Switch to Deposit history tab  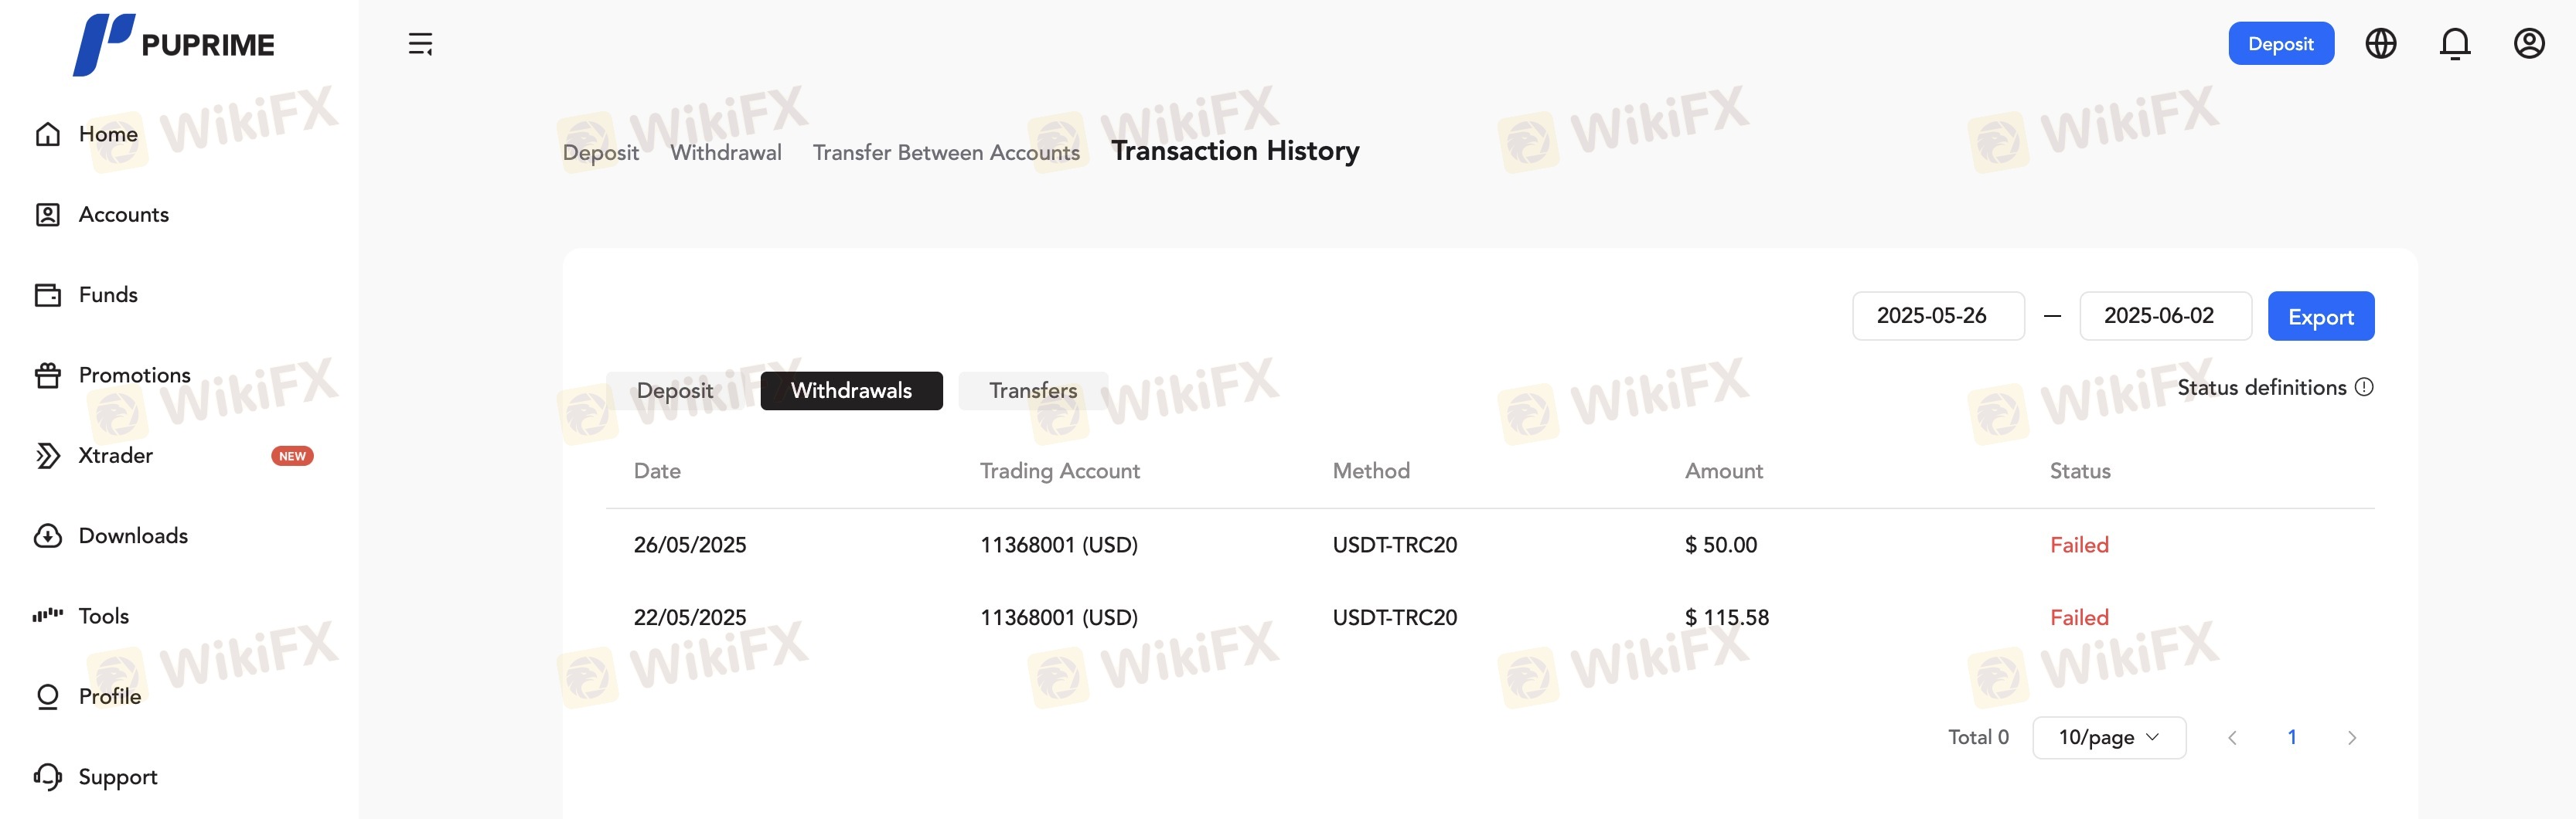[675, 391]
